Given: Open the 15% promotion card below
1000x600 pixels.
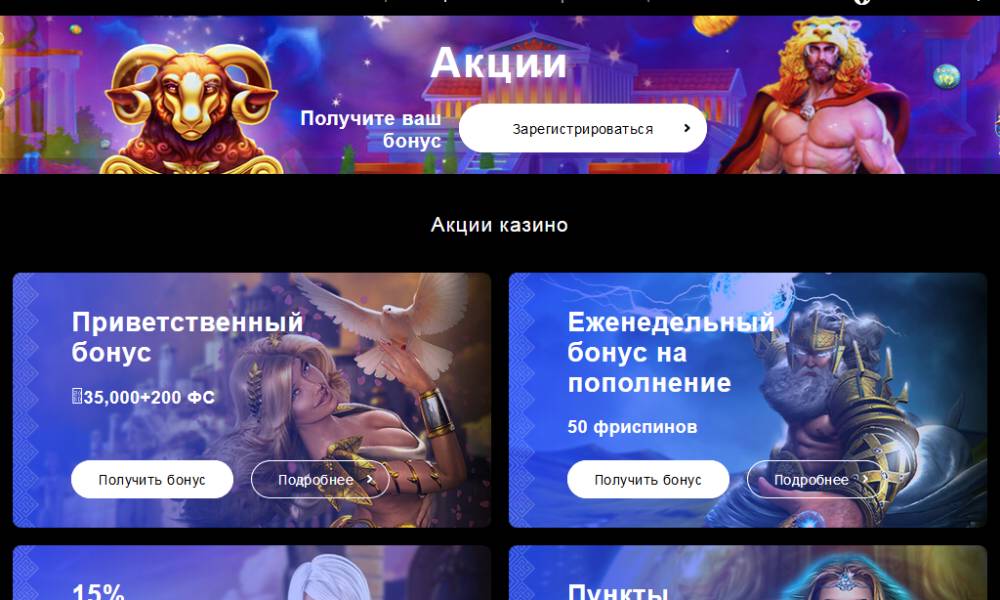Looking at the screenshot, I should (x=252, y=573).
